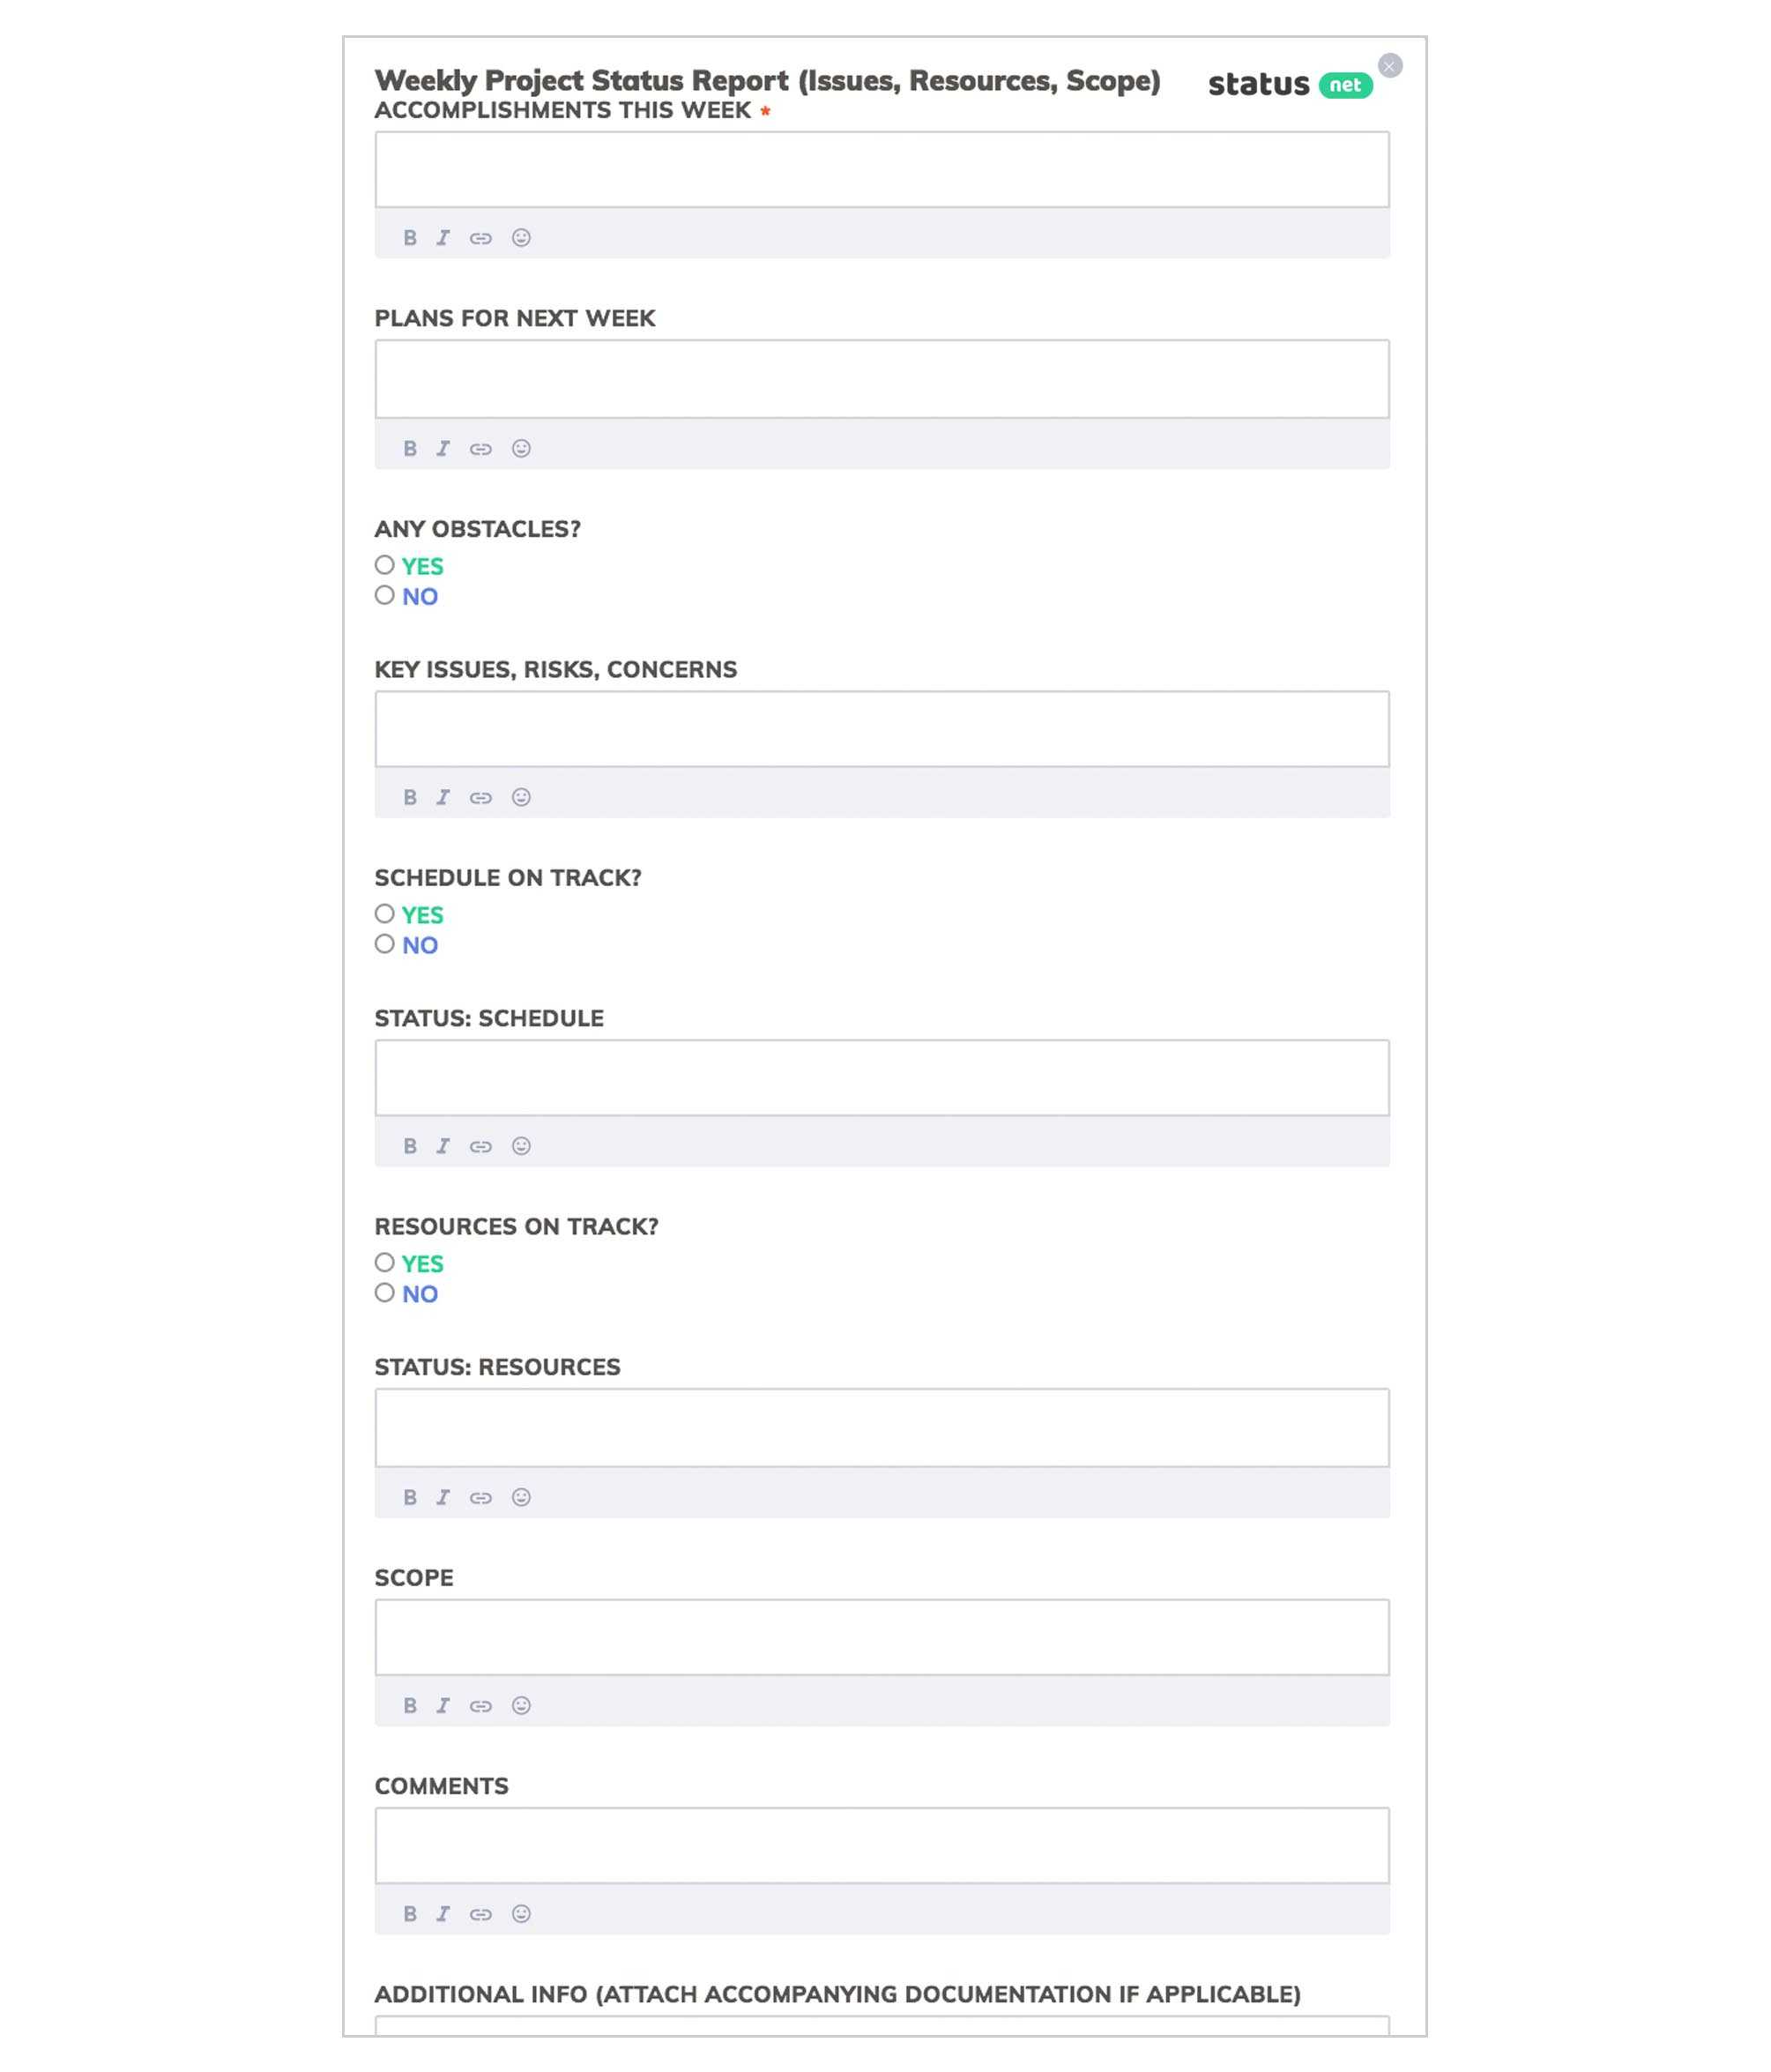The image size is (1771, 2072).
Task: Click the Emoji icon in Status Schedule editor
Action: point(522,1146)
